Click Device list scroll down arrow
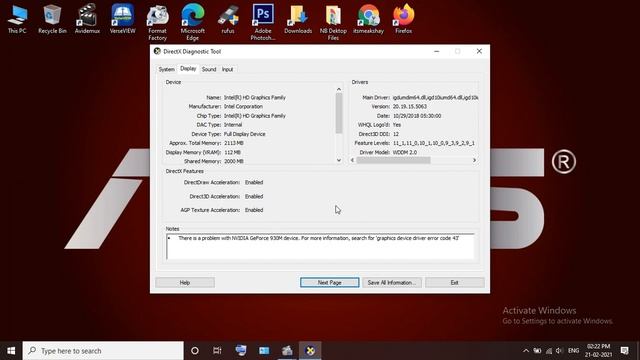 339,160
